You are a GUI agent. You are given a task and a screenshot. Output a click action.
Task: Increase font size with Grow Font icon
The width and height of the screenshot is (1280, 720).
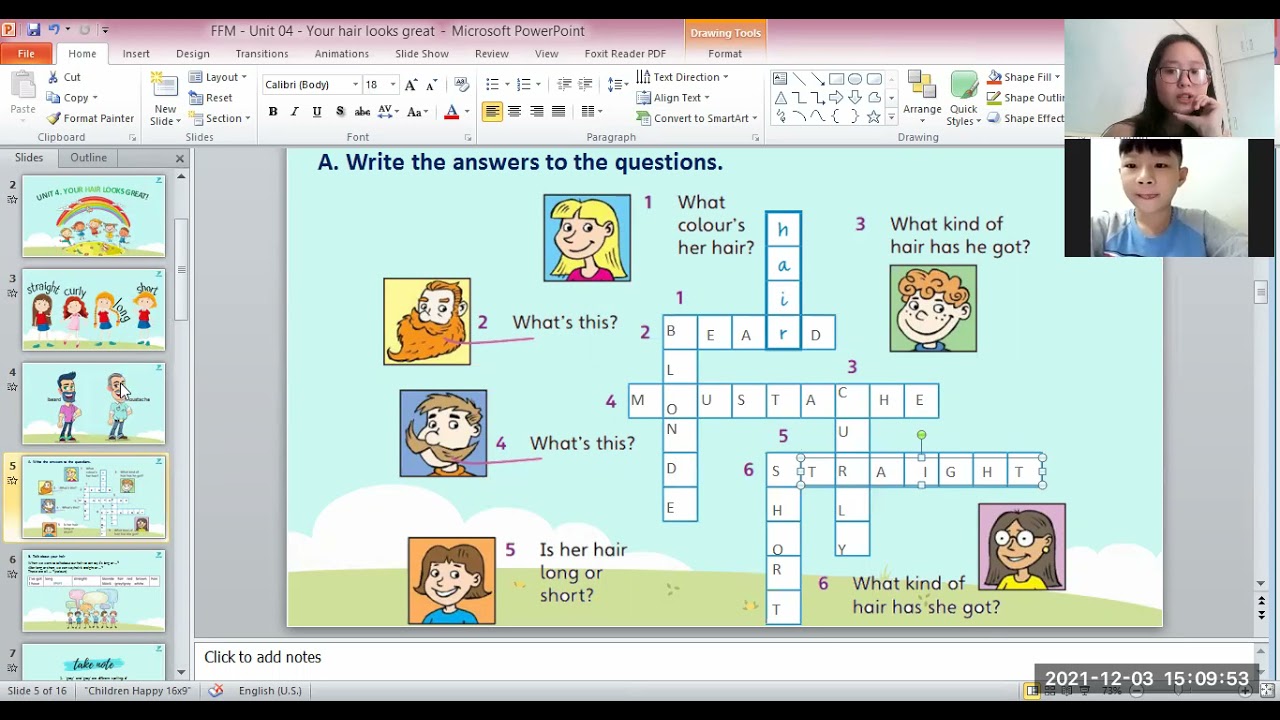click(411, 85)
